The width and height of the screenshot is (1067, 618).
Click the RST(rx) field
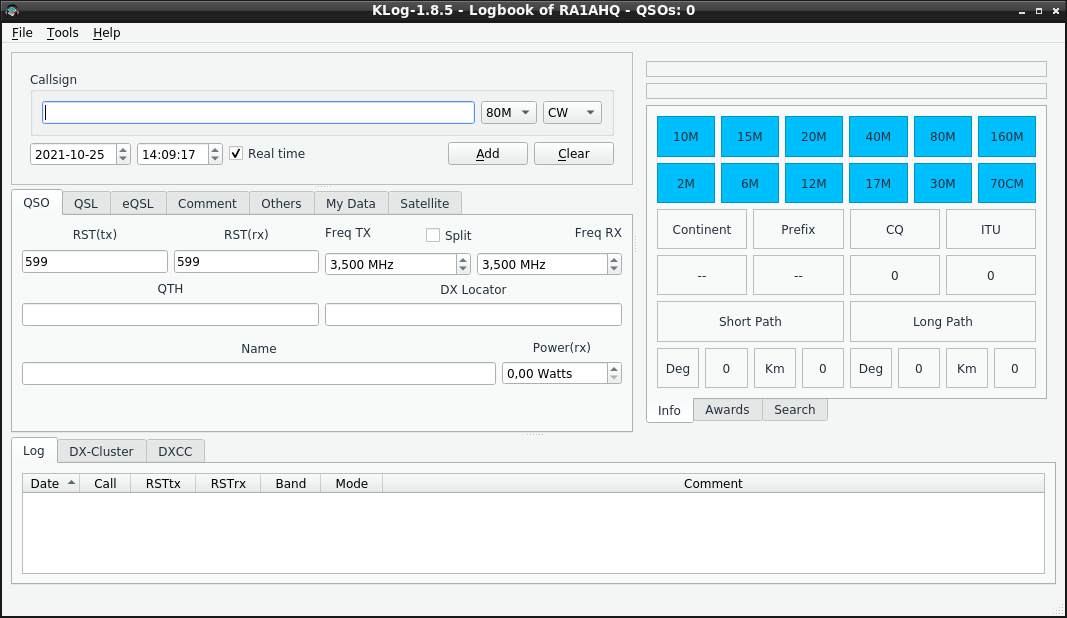(x=246, y=261)
